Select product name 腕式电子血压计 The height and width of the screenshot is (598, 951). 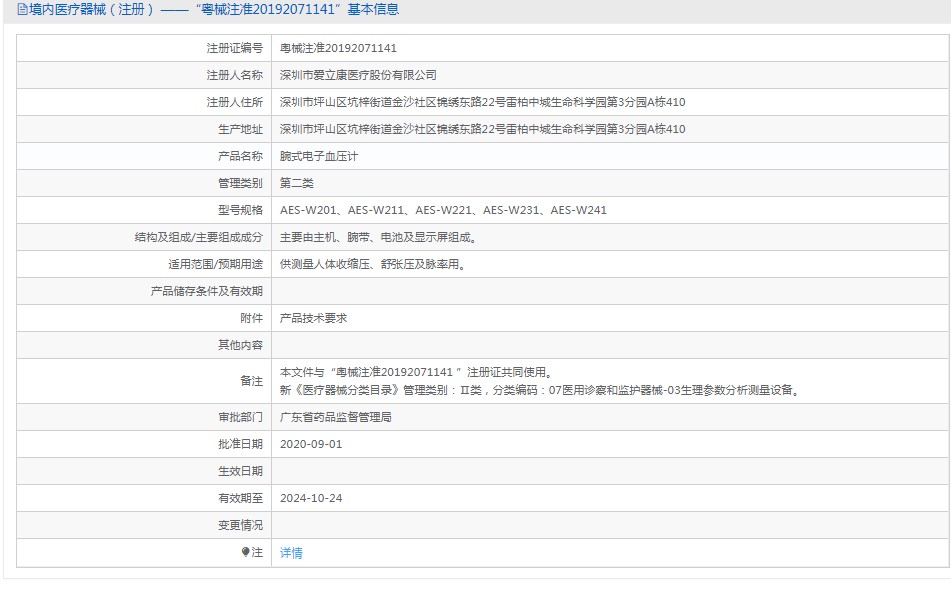[318, 156]
